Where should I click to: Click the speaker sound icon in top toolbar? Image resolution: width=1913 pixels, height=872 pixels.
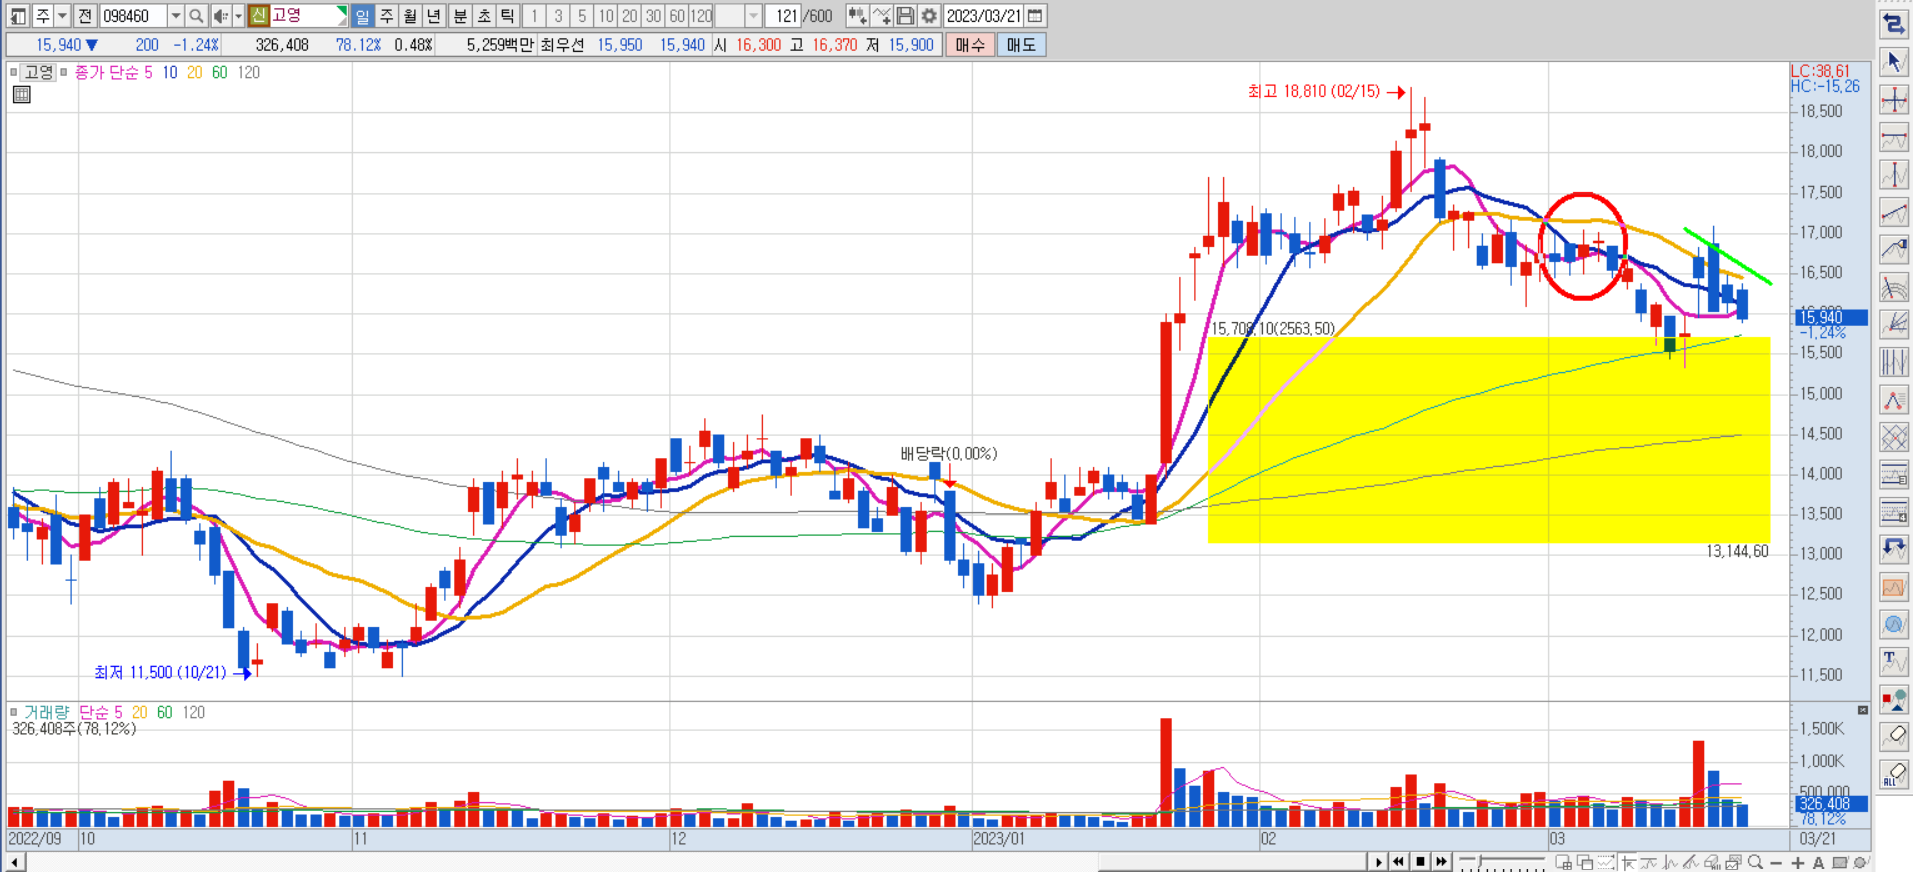pos(221,16)
